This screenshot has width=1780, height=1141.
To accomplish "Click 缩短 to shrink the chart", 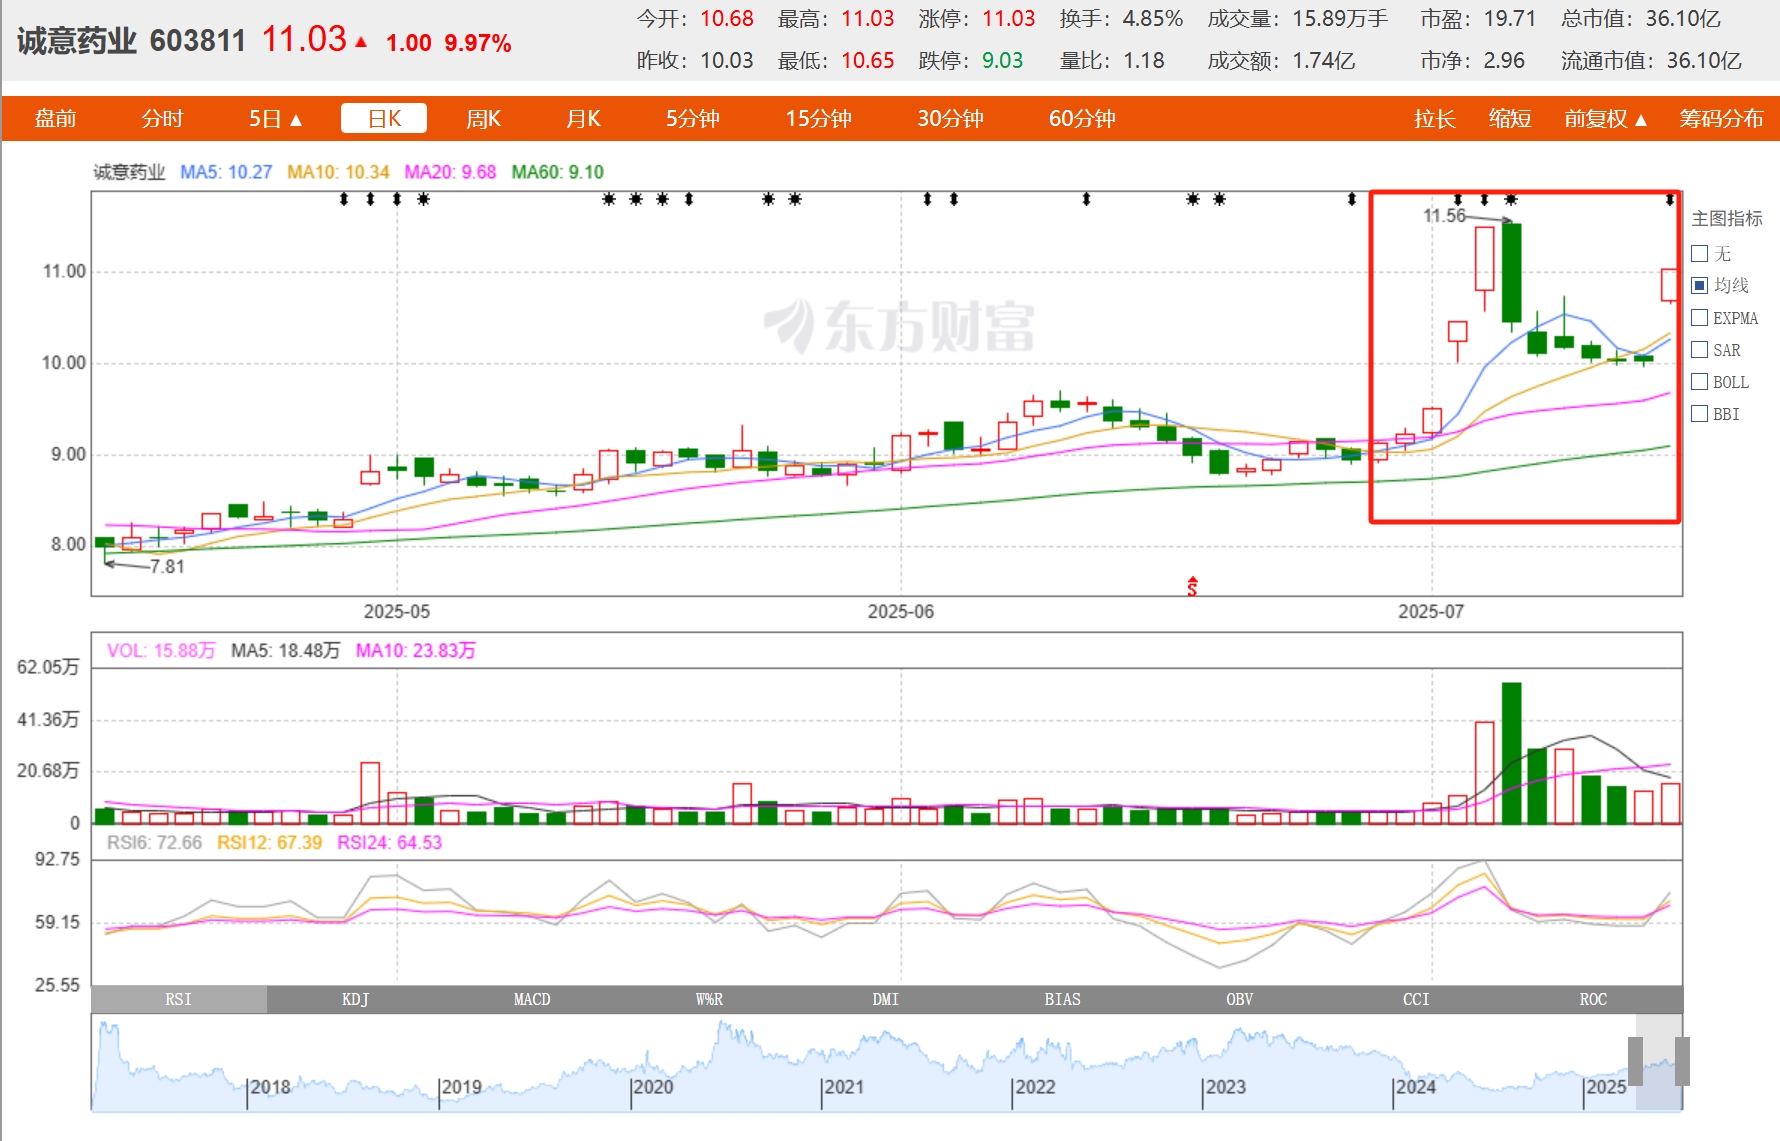I will (x=1510, y=119).
